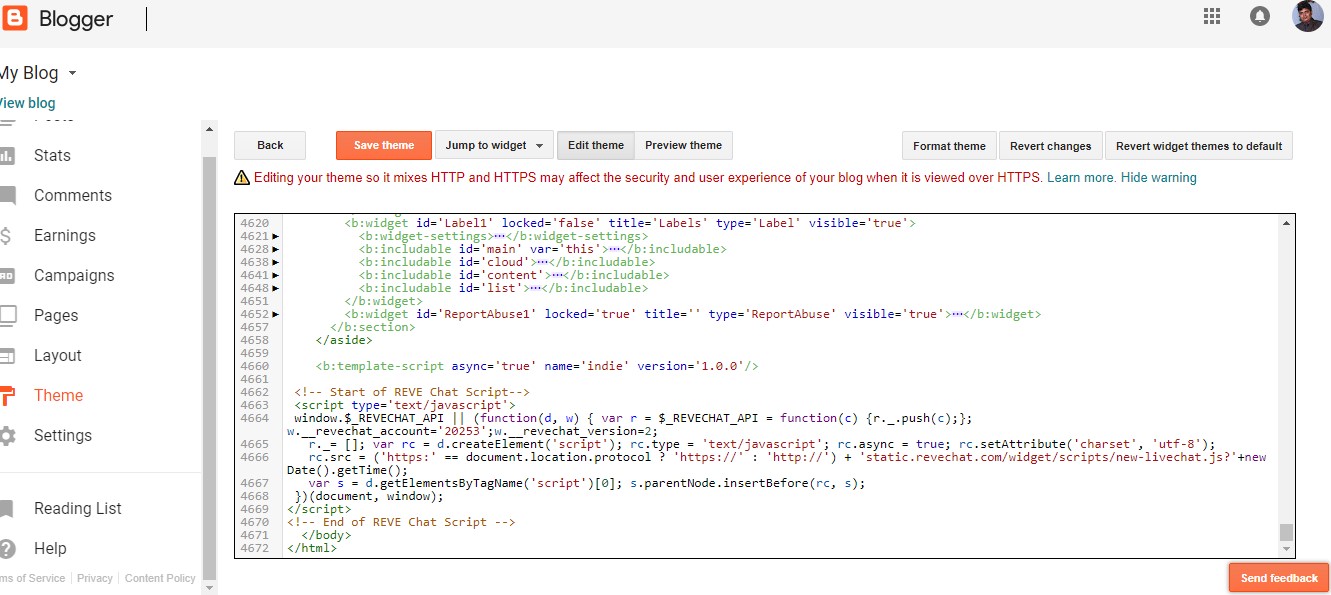Screen dimensions: 1331x595
Task: Click the Send feedback button
Action: pos(1279,578)
